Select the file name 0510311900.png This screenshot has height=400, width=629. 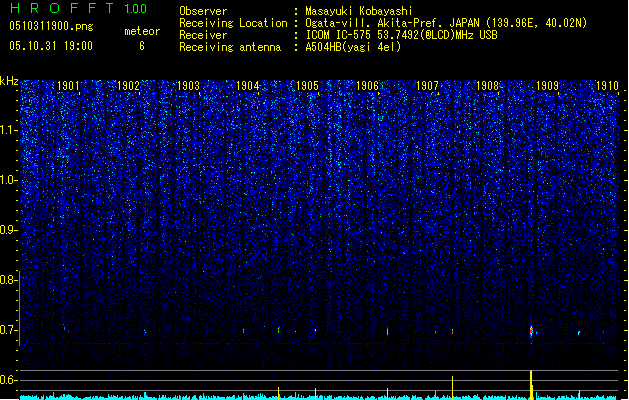coord(51,26)
